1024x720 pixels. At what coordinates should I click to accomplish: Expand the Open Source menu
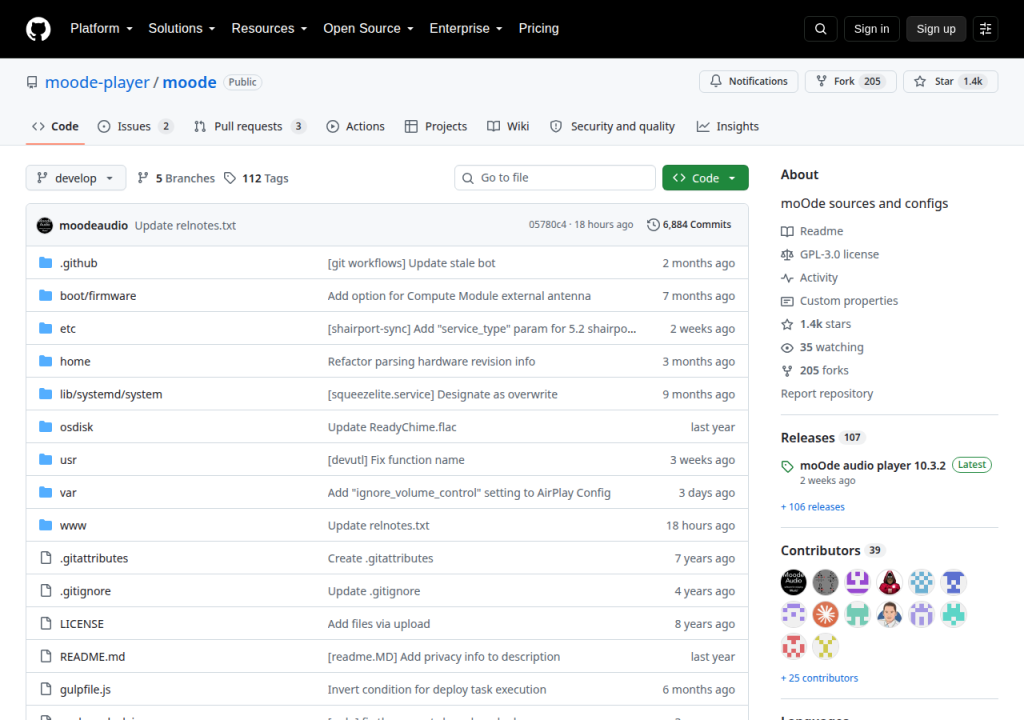click(x=368, y=29)
